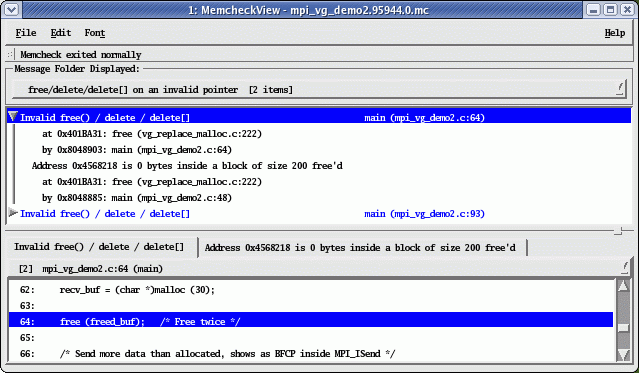Screen dimensions: 639x373
Task: Click source line 66 comment about MPI_ISend
Action: pos(311,353)
